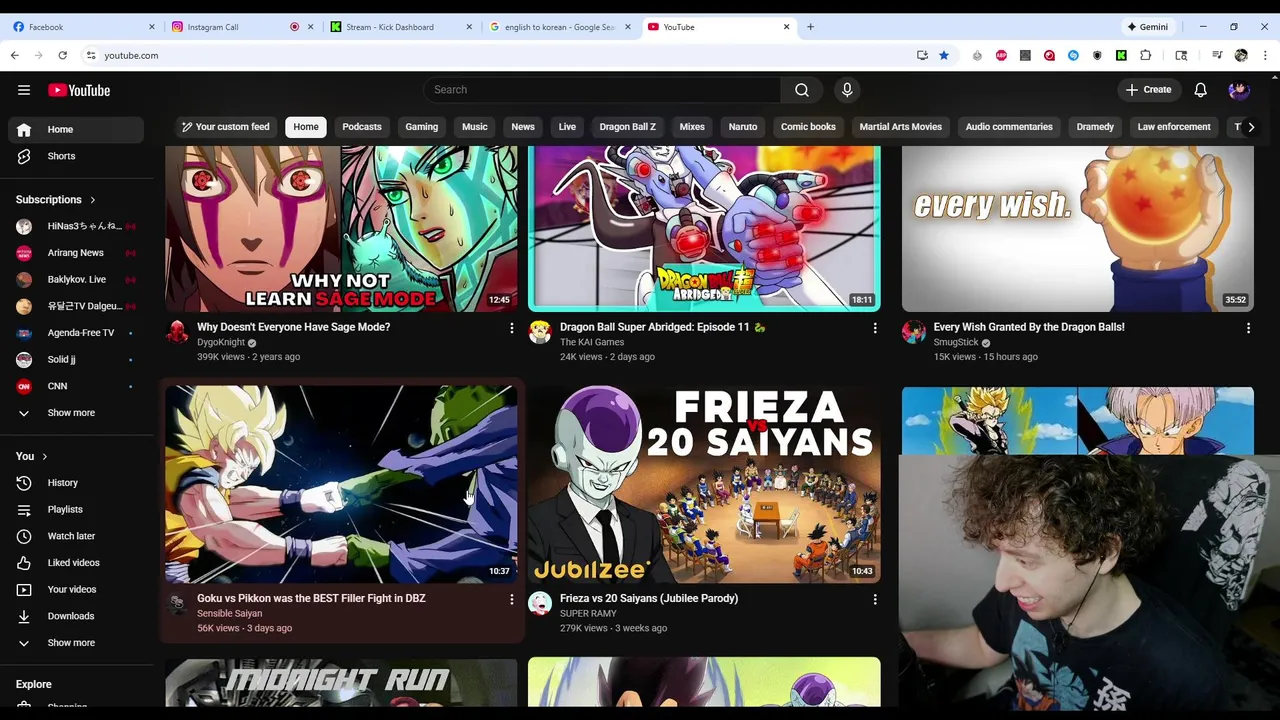Play the every wish Dragon Ball thumbnail
This screenshot has width=1280, height=720.
tap(1078, 229)
